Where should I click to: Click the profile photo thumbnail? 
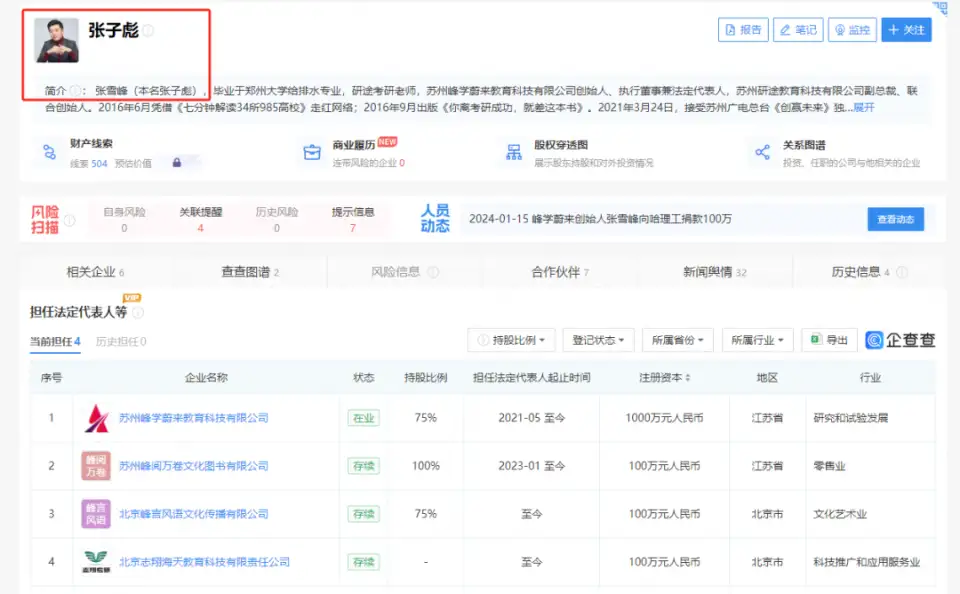pyautogui.click(x=57, y=40)
